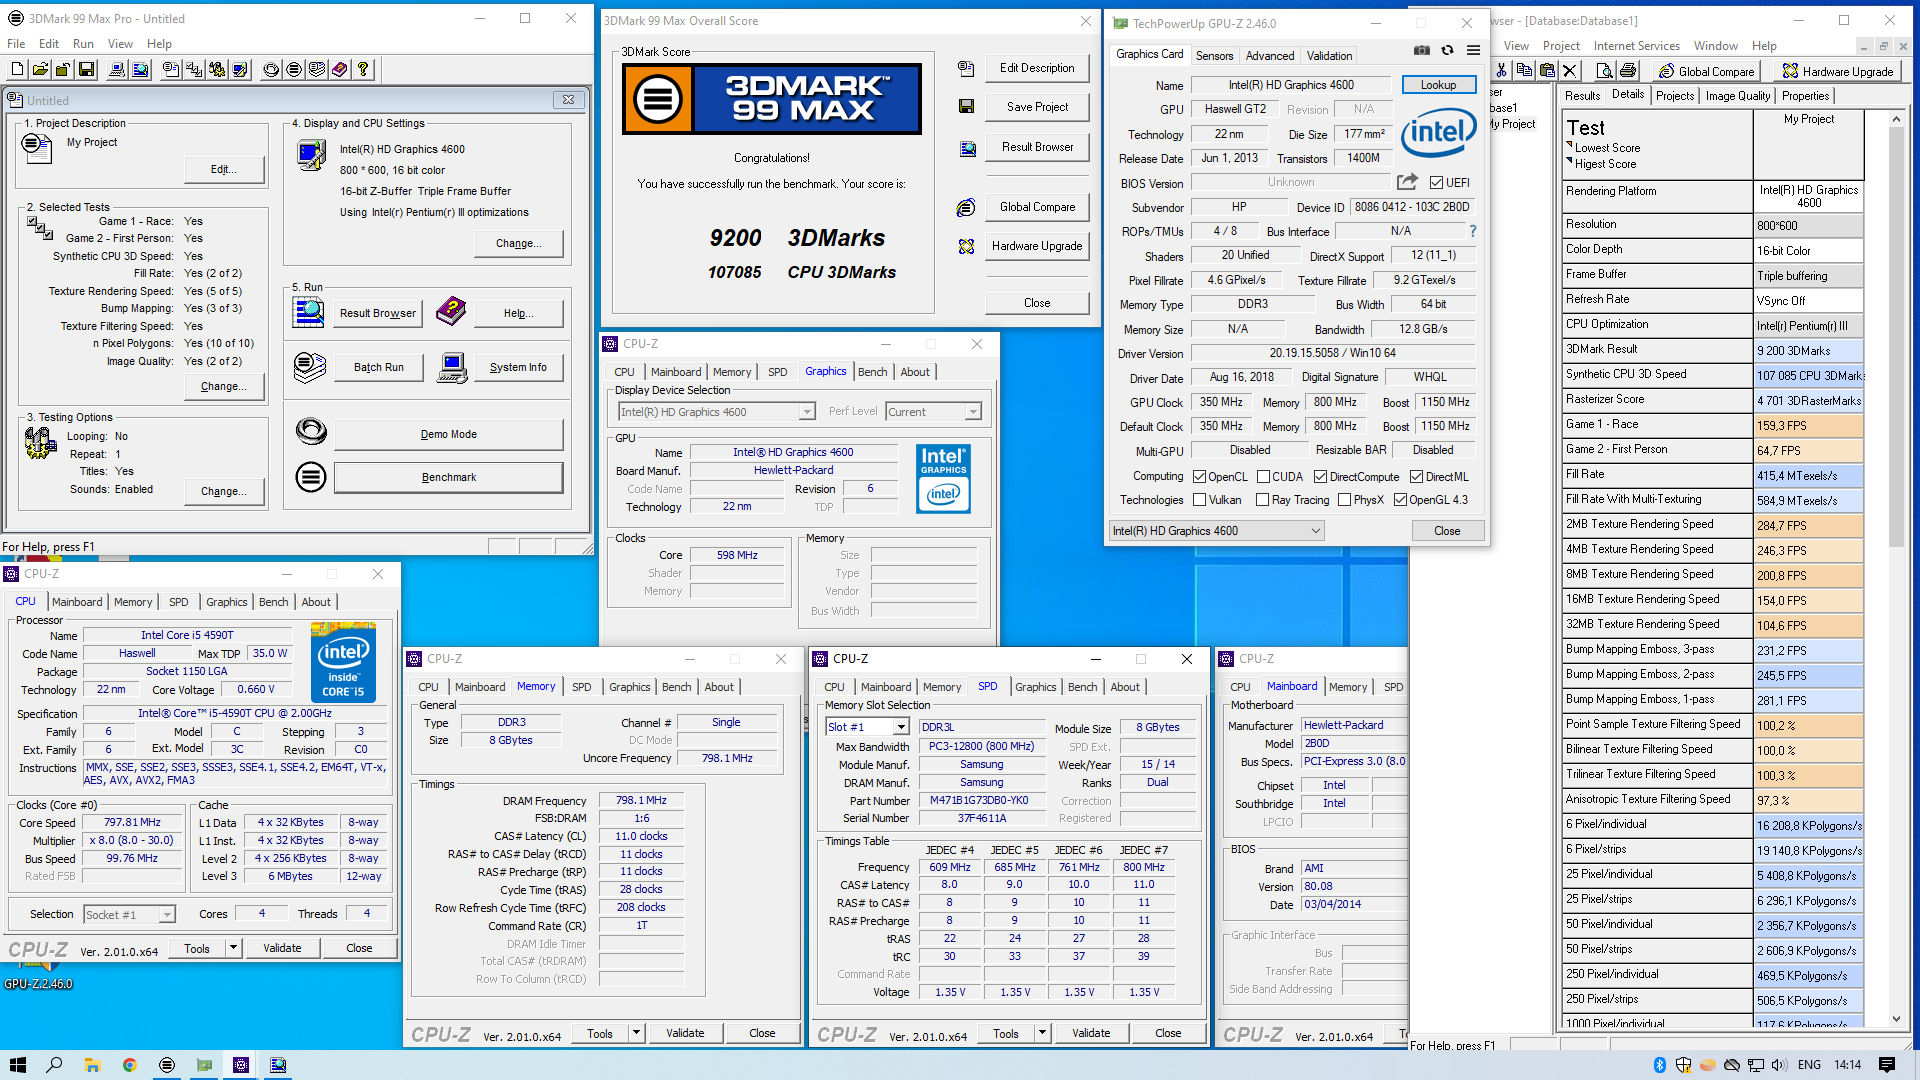
Task: Switch to Advanced tab in GPU-Z
Action: (1270, 56)
